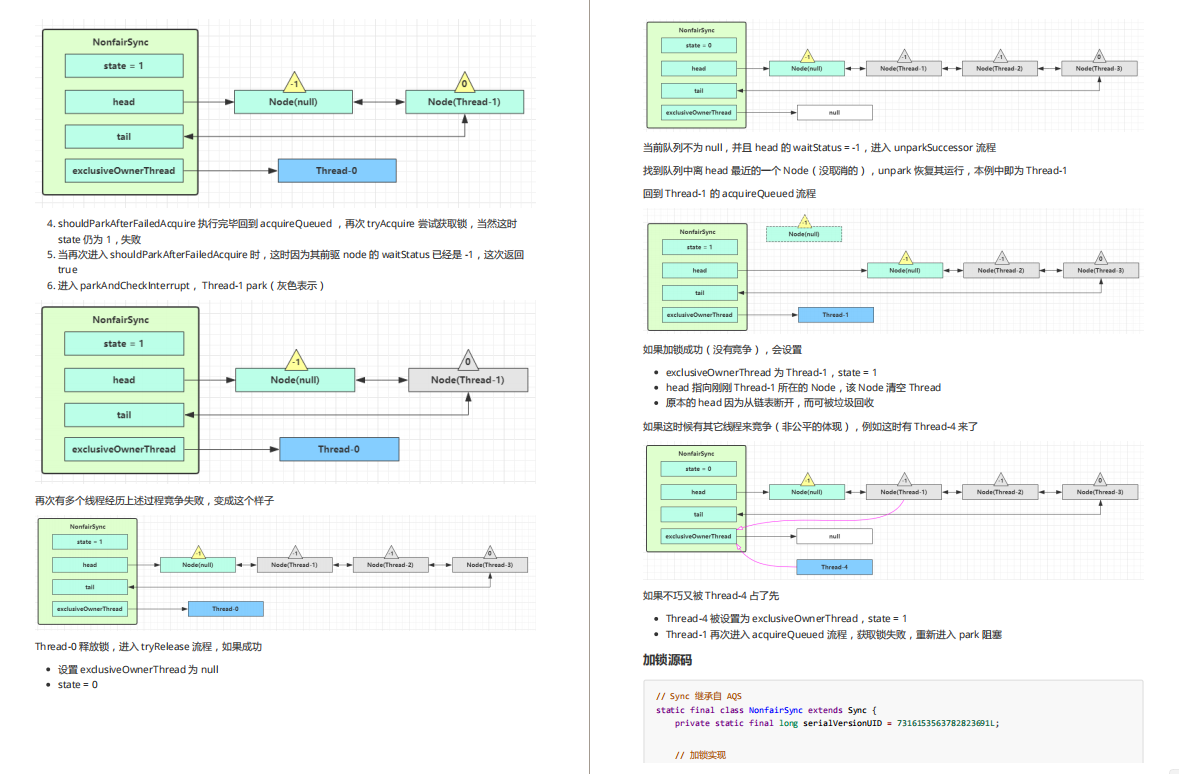
Task: Click the blue Thread-1 owner thread box
Action: pos(835,314)
